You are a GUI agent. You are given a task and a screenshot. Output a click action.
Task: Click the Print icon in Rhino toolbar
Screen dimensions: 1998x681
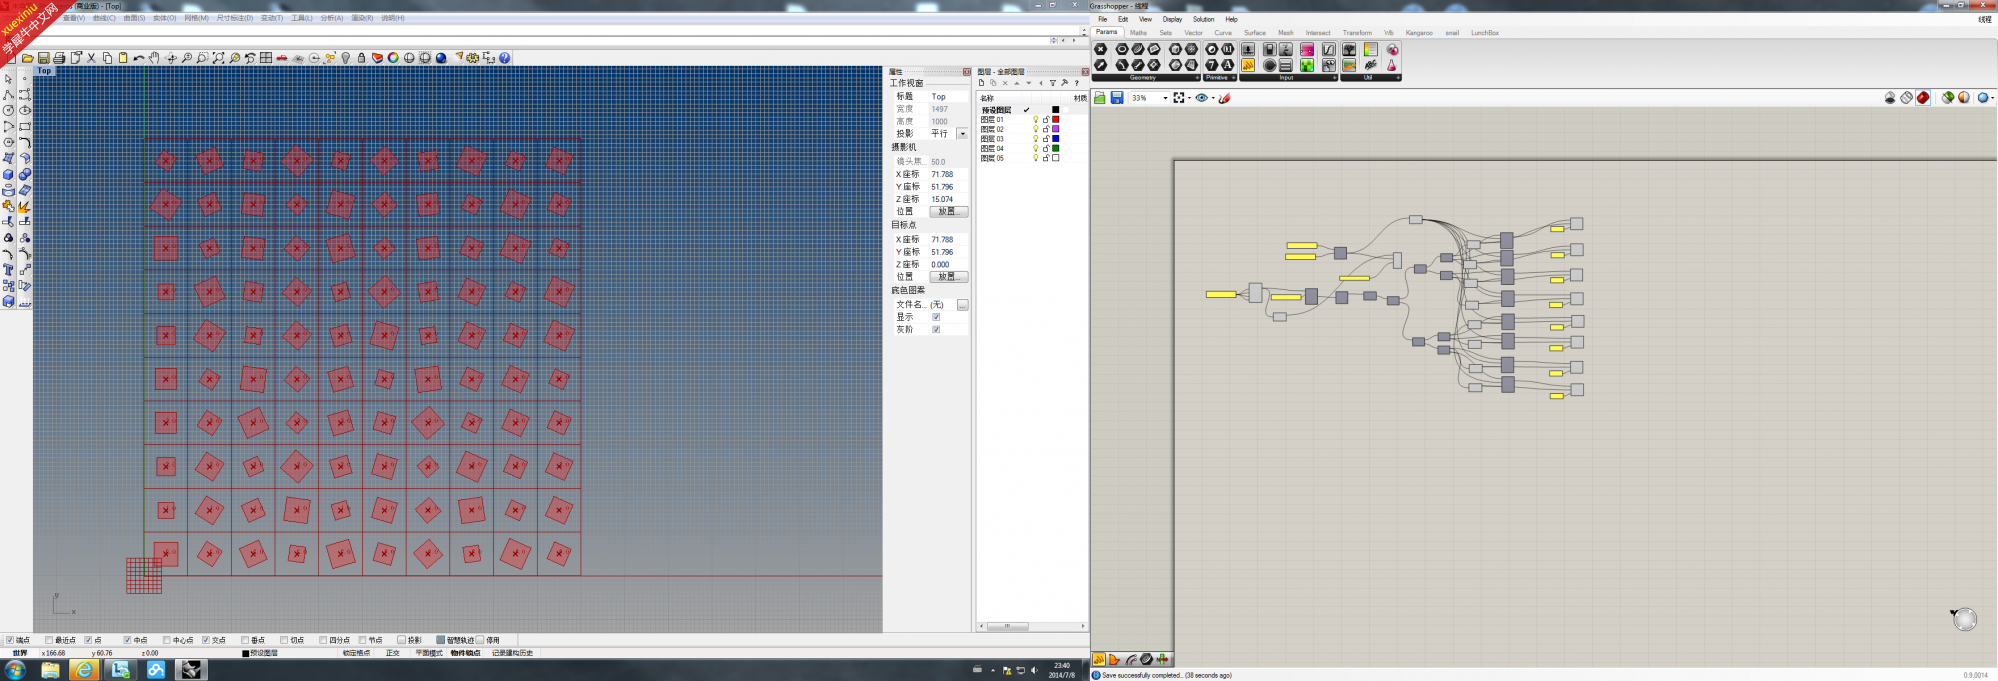point(59,58)
